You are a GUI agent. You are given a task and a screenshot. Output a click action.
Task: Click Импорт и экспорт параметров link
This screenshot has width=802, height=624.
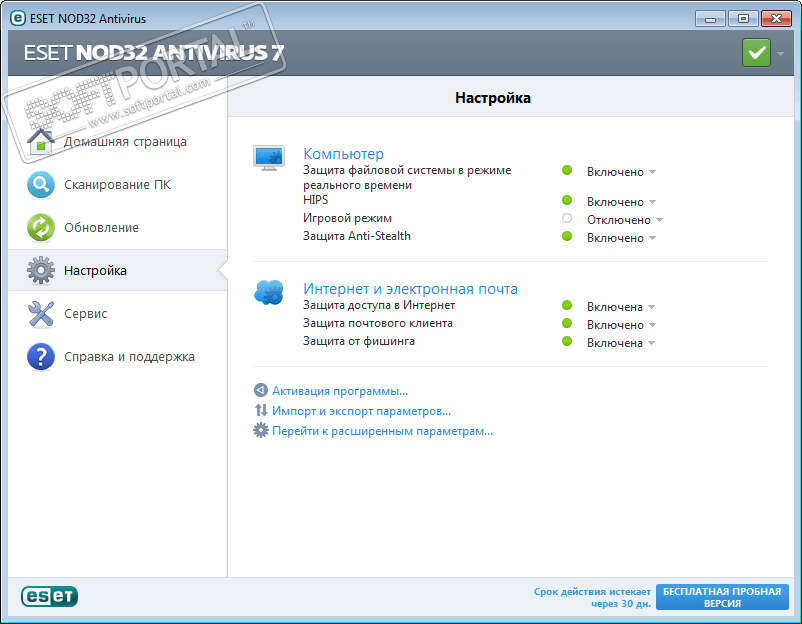tap(361, 411)
